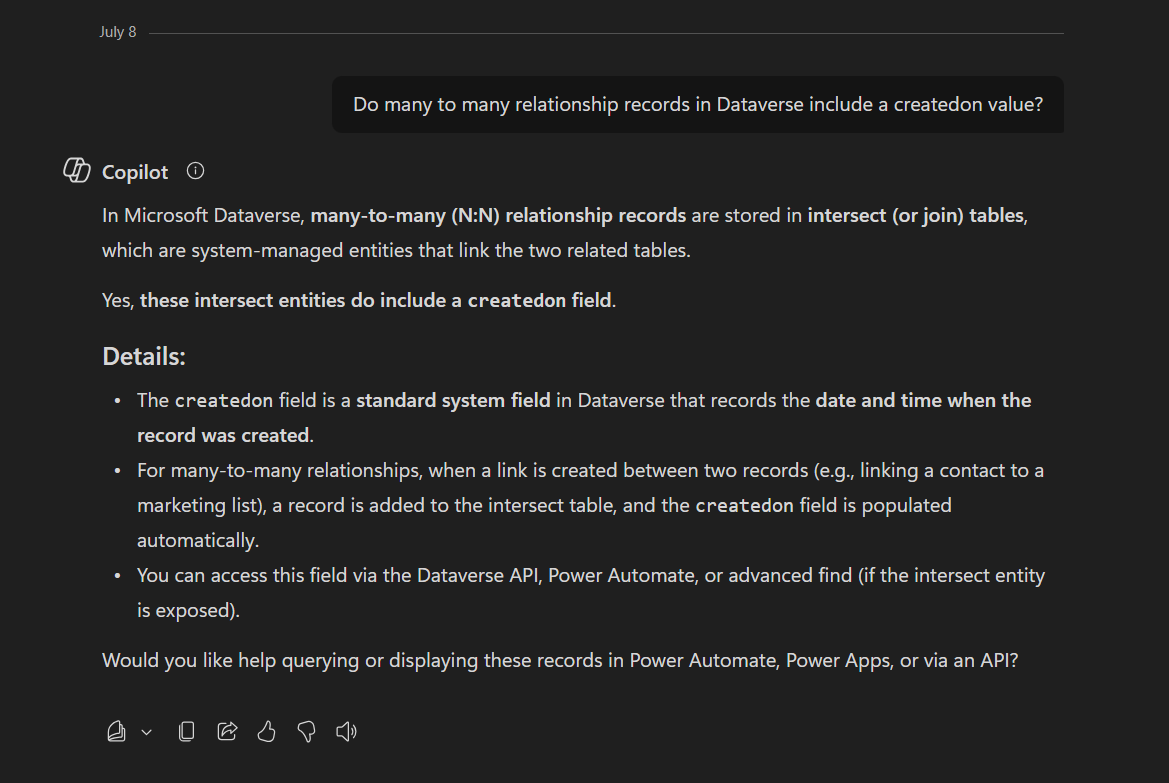The image size is (1169, 783).
Task: Click the read aloud speaker icon
Action: (x=346, y=732)
